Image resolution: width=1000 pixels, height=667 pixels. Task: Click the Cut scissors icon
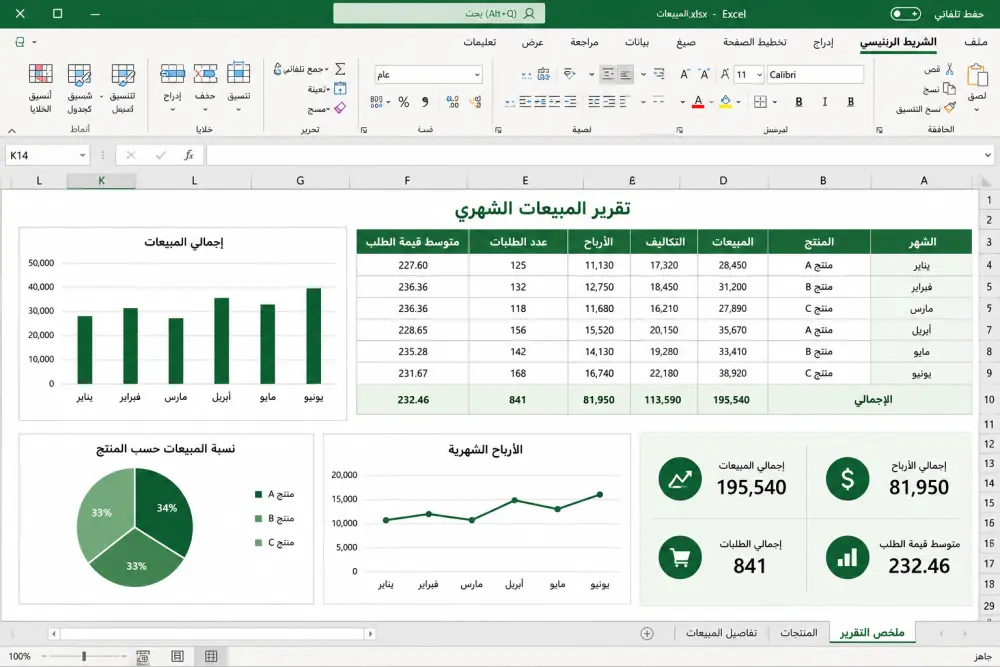point(949,69)
